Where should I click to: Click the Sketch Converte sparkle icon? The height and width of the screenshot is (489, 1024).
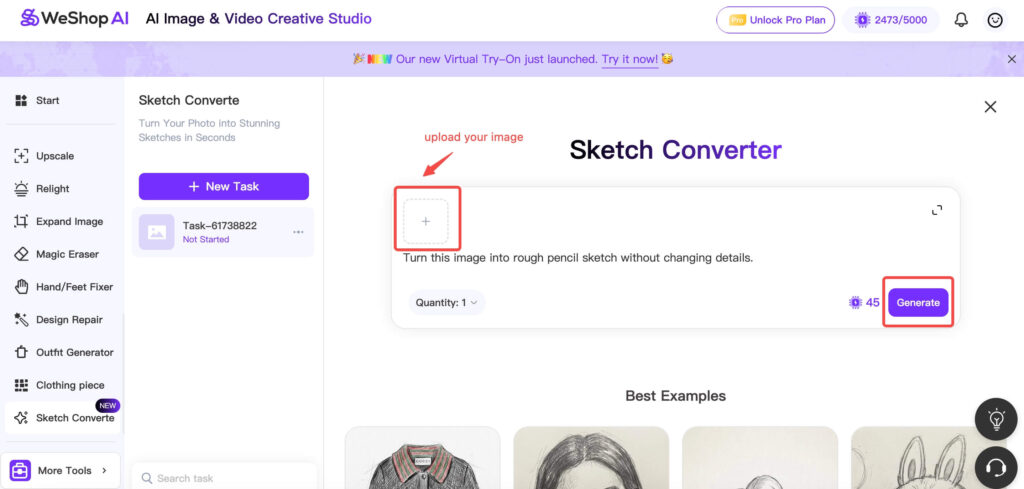tap(21, 418)
